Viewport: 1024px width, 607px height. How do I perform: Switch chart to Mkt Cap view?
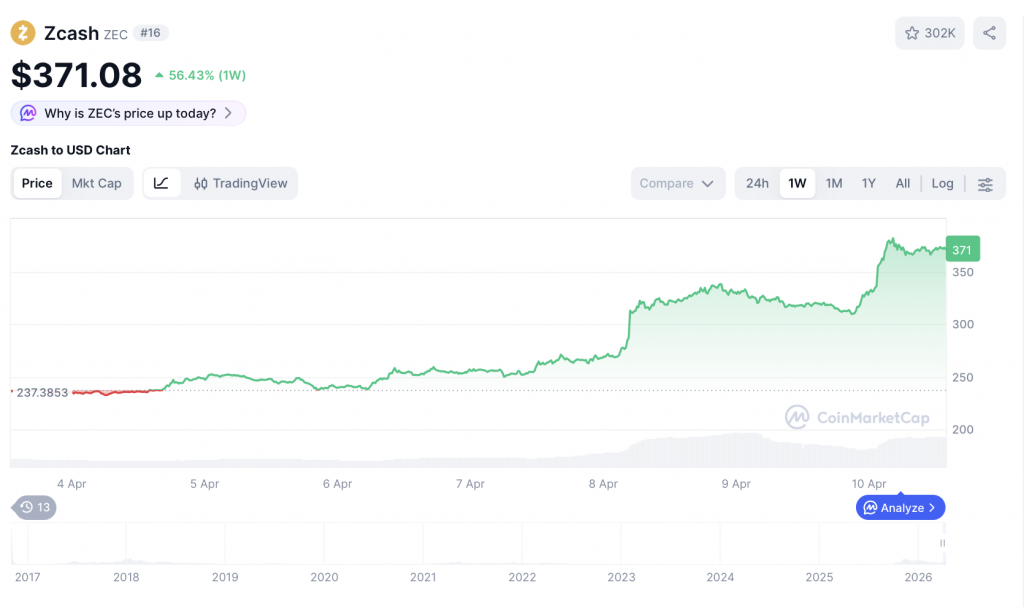click(96, 183)
